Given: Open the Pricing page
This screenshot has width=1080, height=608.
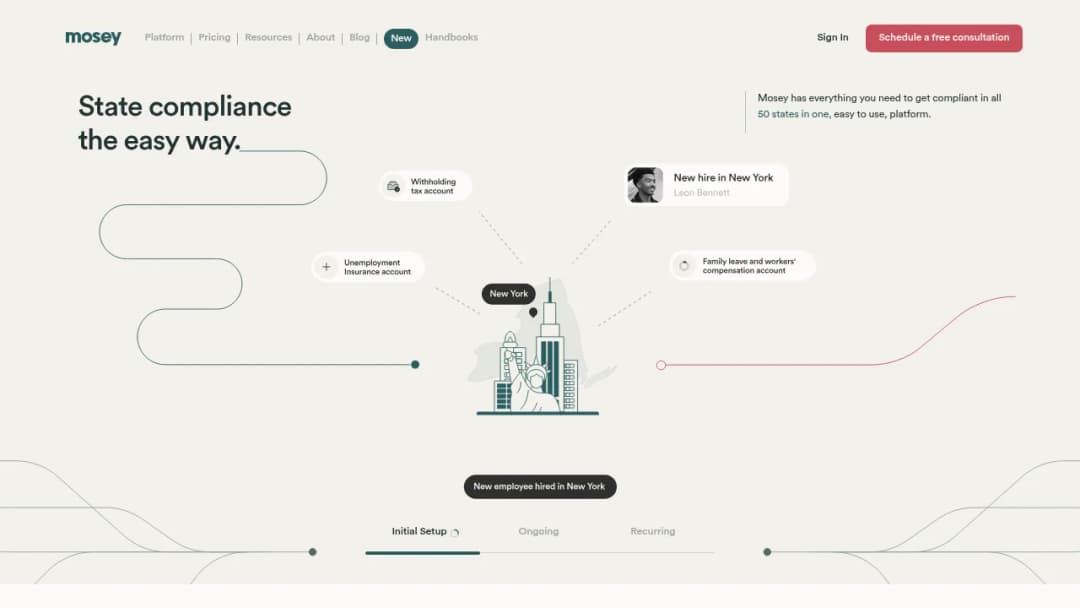Looking at the screenshot, I should coord(214,37).
